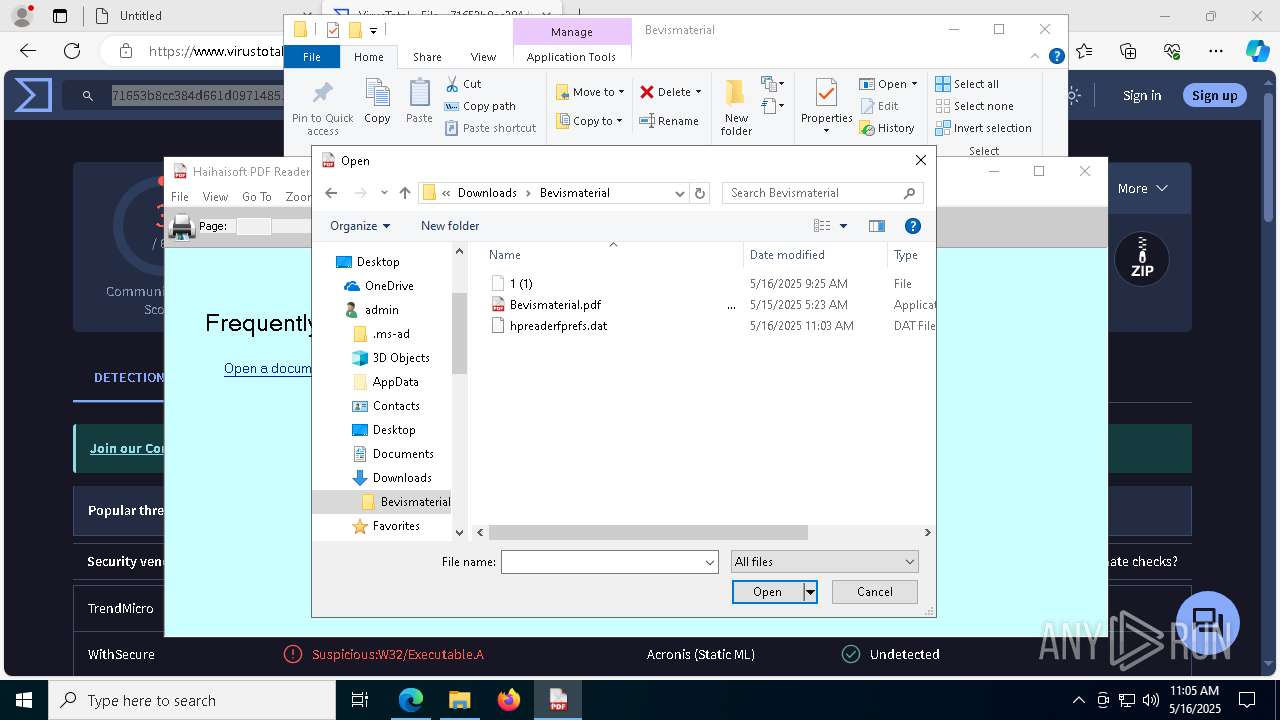Click Select none in Explorer ribbon
This screenshot has width=1280, height=720.
tap(974, 106)
